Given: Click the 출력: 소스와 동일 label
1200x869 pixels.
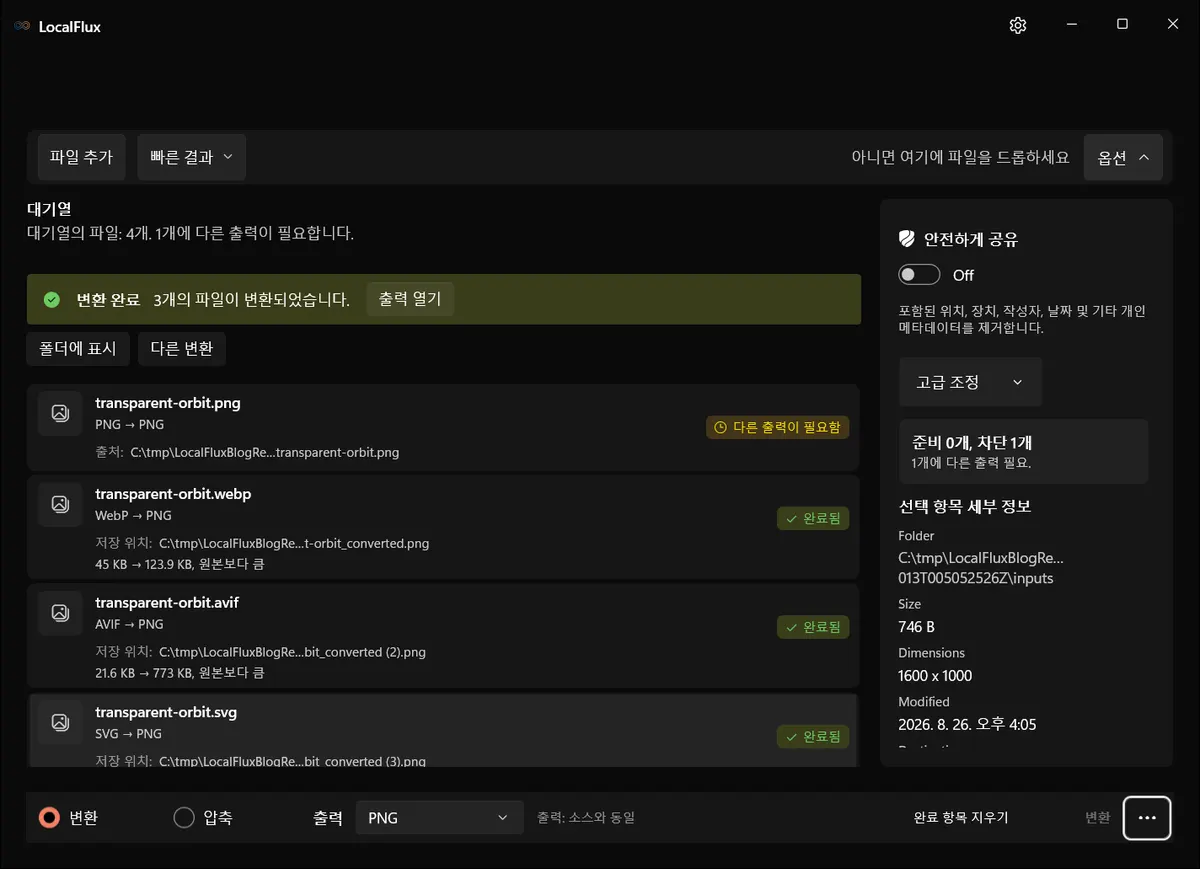Looking at the screenshot, I should pyautogui.click(x=586, y=818).
